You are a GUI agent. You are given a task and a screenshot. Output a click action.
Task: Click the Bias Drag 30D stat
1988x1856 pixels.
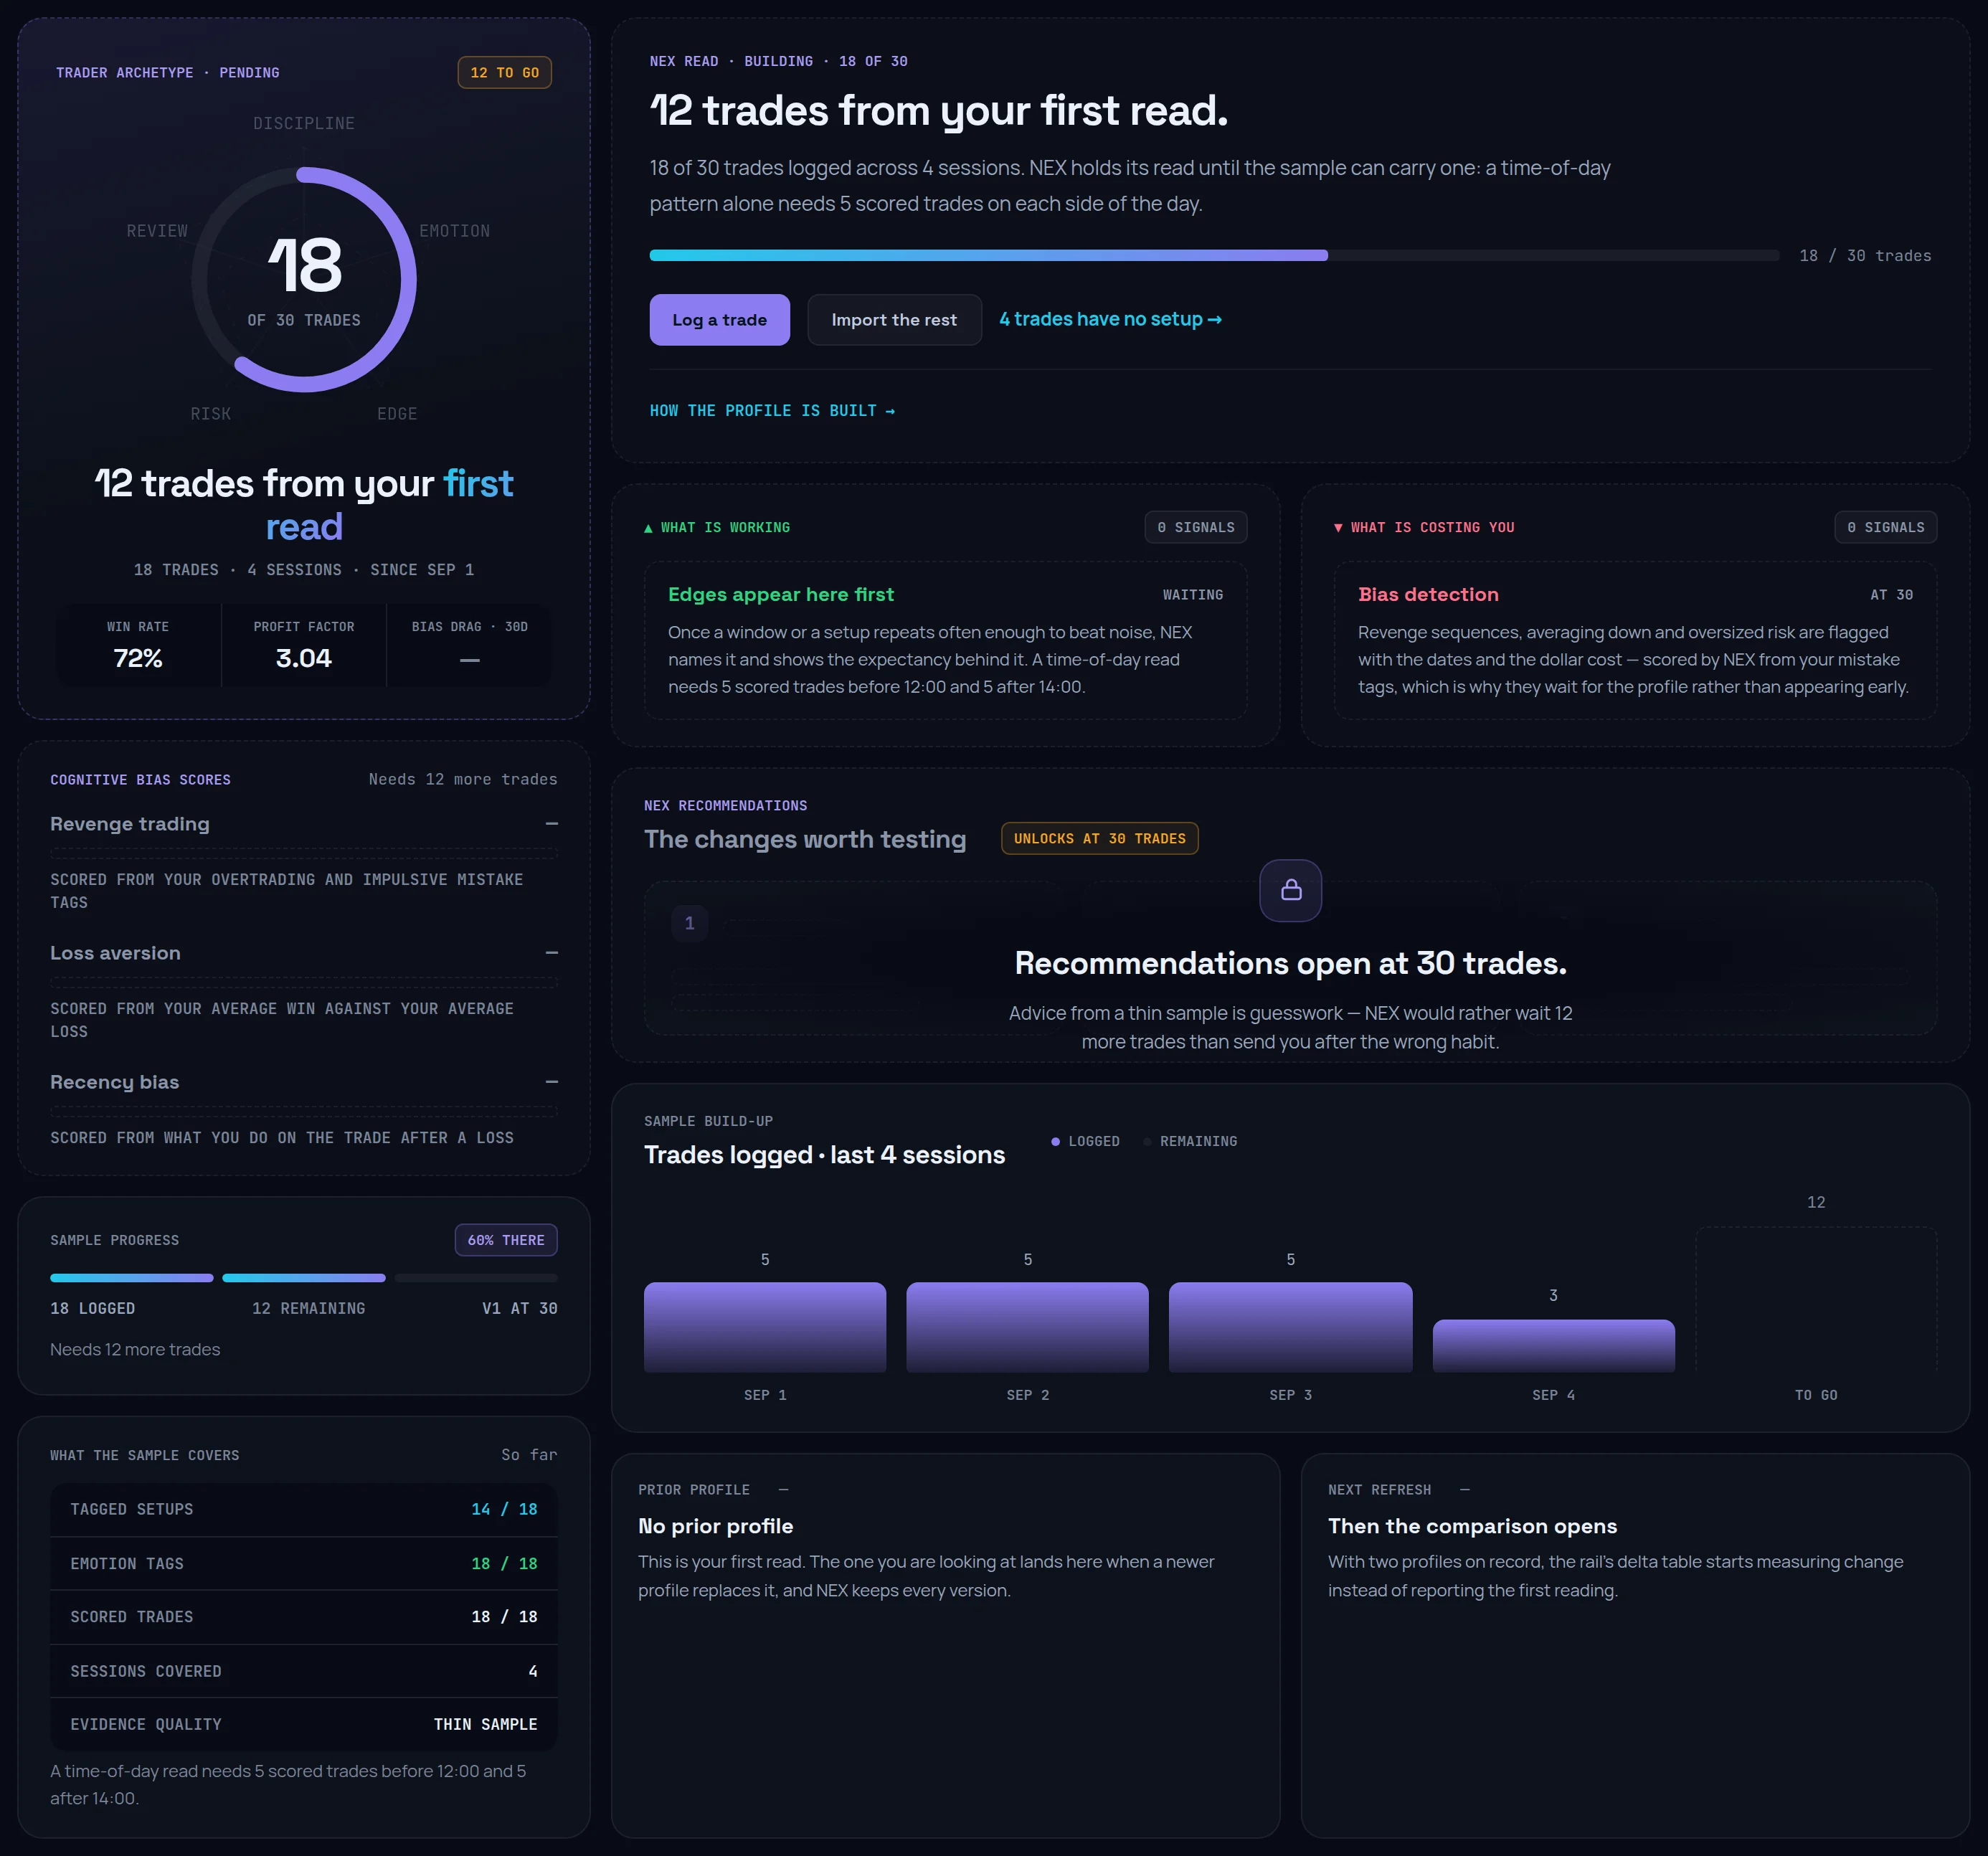click(469, 645)
